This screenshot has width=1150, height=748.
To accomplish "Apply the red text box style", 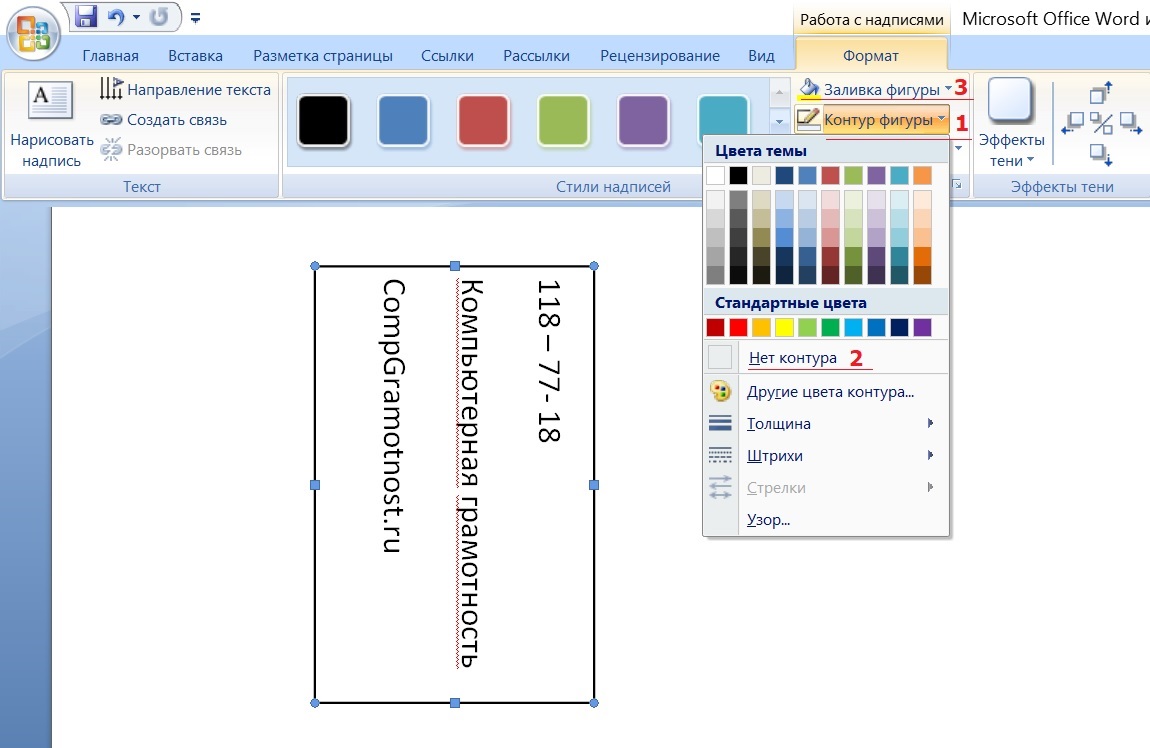I will click(x=483, y=120).
